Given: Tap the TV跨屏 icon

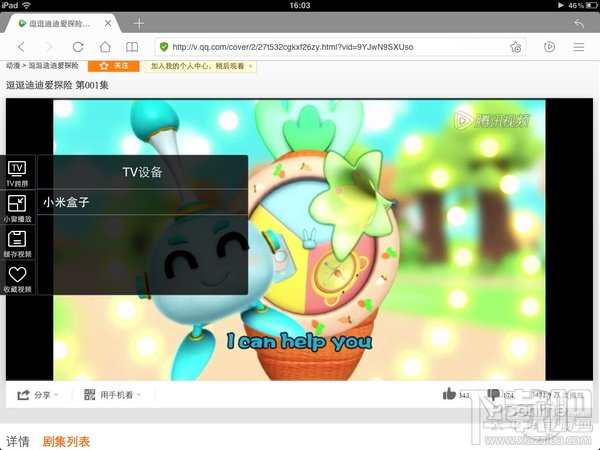Looking at the screenshot, I should tap(18, 173).
